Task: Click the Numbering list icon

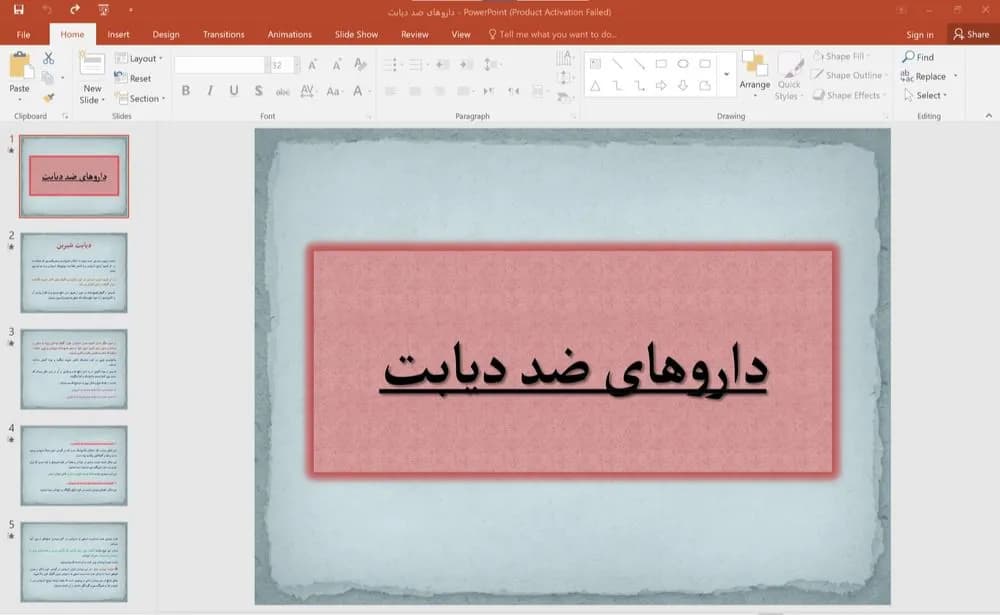Action: tap(417, 64)
